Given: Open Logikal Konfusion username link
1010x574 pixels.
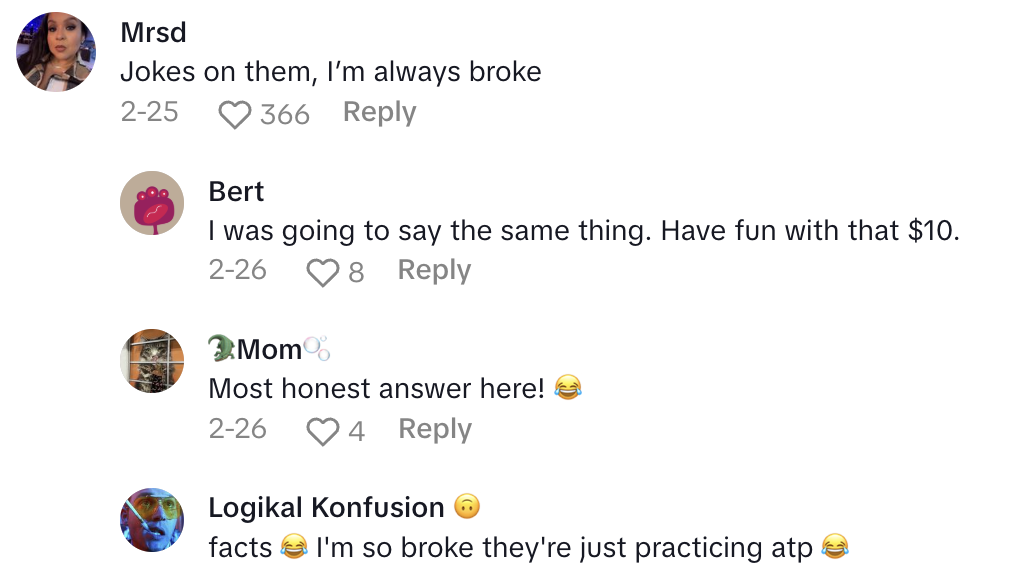Looking at the screenshot, I should point(326,508).
